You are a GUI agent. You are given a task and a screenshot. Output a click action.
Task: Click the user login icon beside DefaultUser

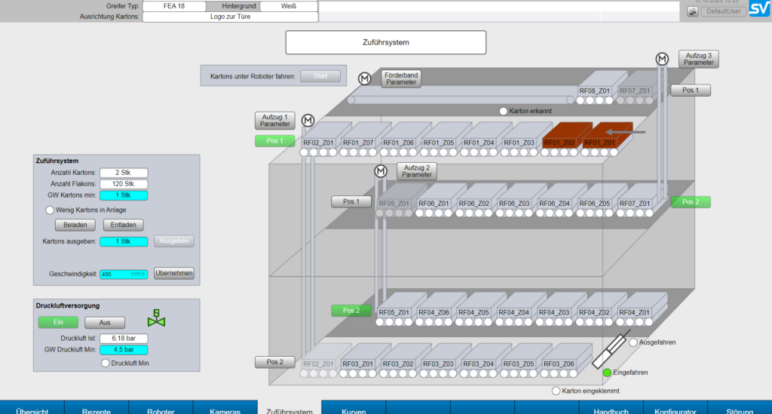click(x=693, y=11)
